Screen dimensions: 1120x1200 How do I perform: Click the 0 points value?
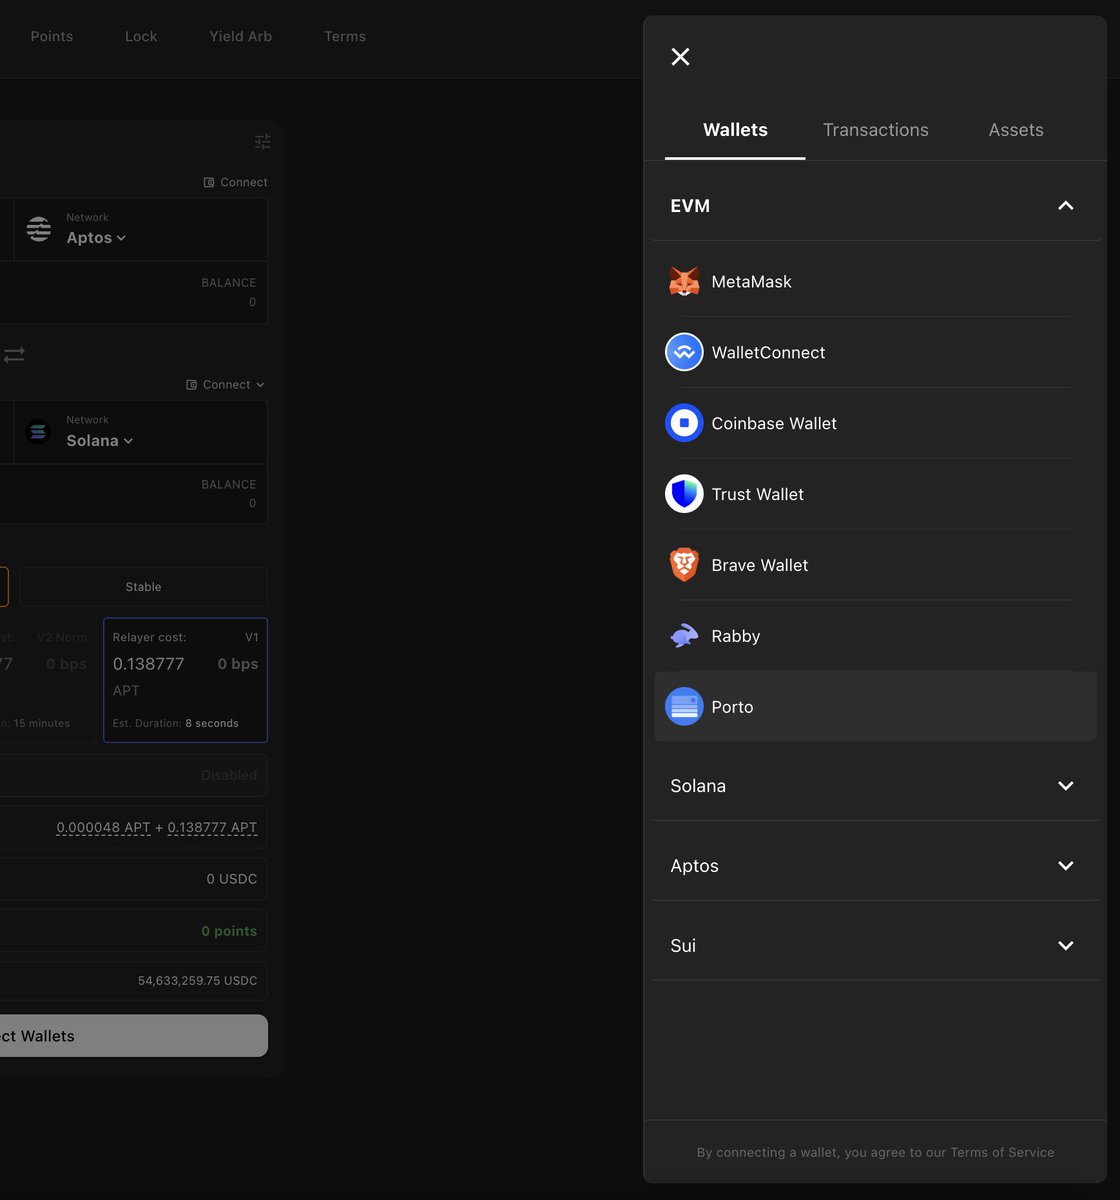[229, 931]
